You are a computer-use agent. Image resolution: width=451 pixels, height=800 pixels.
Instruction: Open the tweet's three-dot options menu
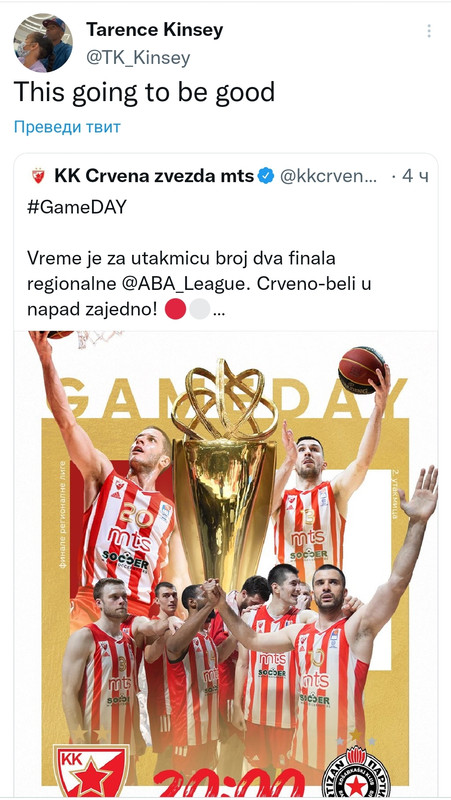click(x=429, y=31)
